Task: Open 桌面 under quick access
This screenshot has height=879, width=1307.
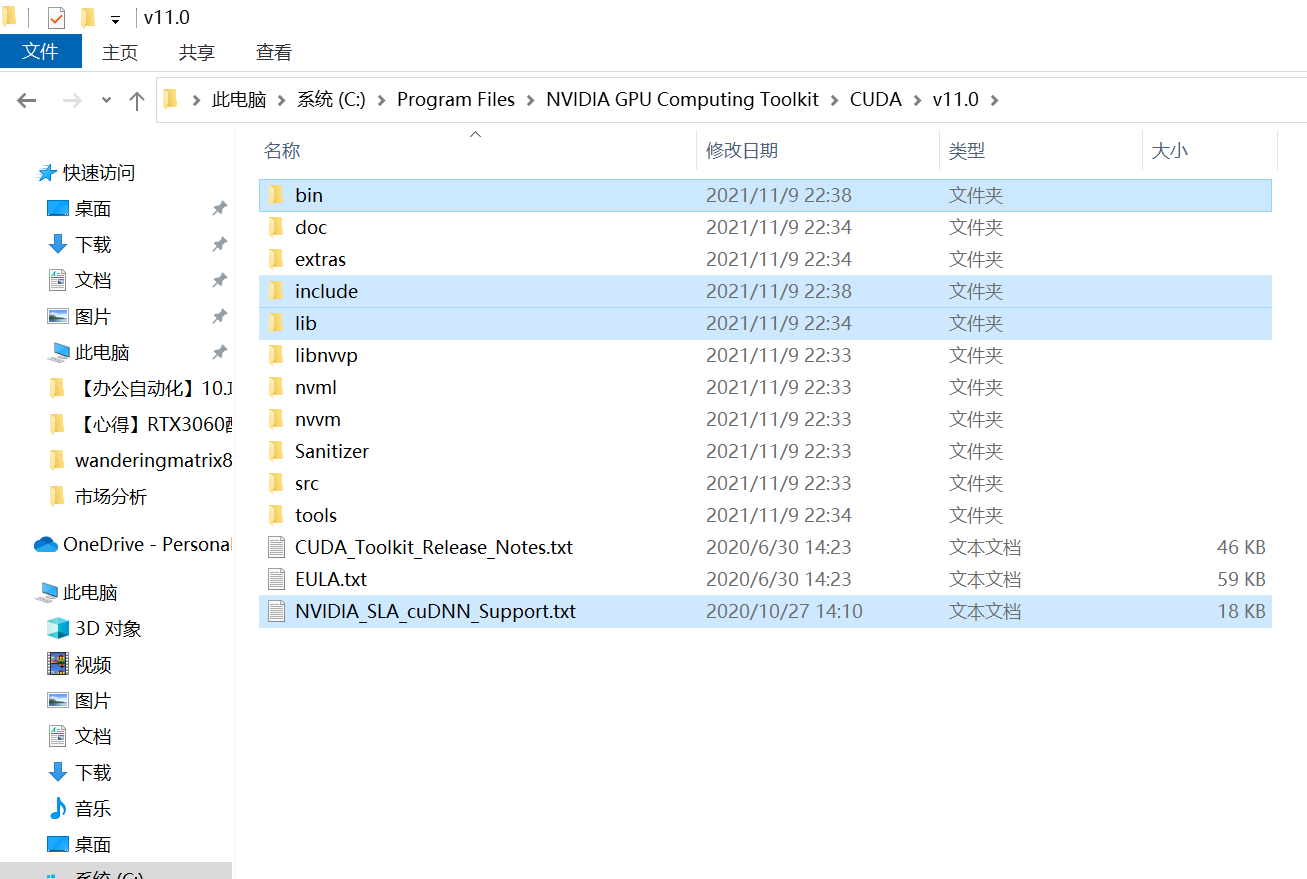Action: click(93, 209)
